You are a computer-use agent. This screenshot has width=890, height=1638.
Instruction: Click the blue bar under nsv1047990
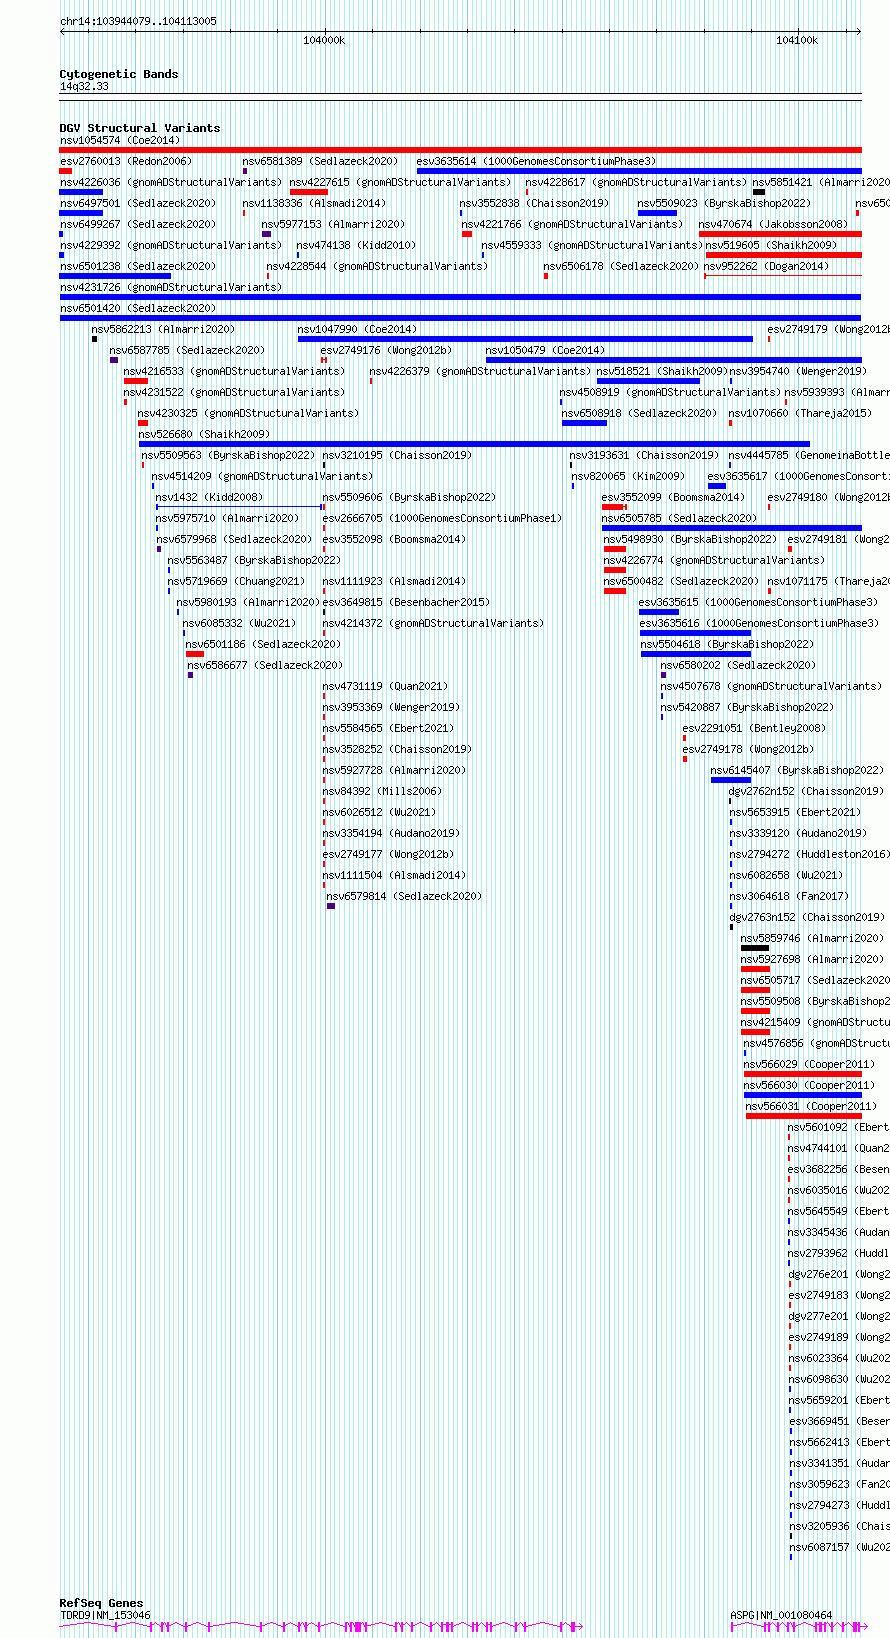pos(525,339)
